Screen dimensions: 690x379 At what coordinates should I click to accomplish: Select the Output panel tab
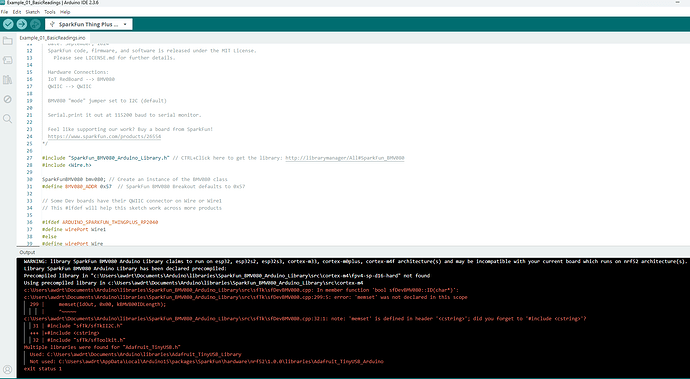27,252
